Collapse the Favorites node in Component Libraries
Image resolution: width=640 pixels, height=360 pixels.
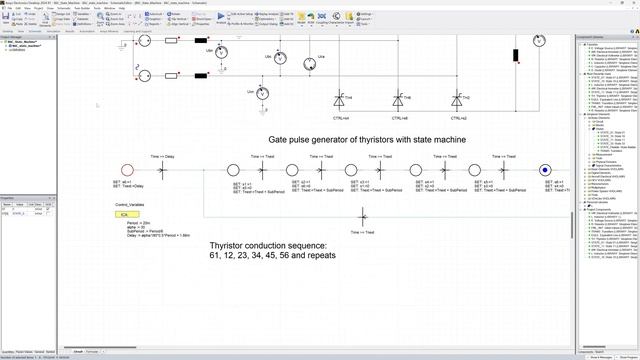click(x=580, y=44)
